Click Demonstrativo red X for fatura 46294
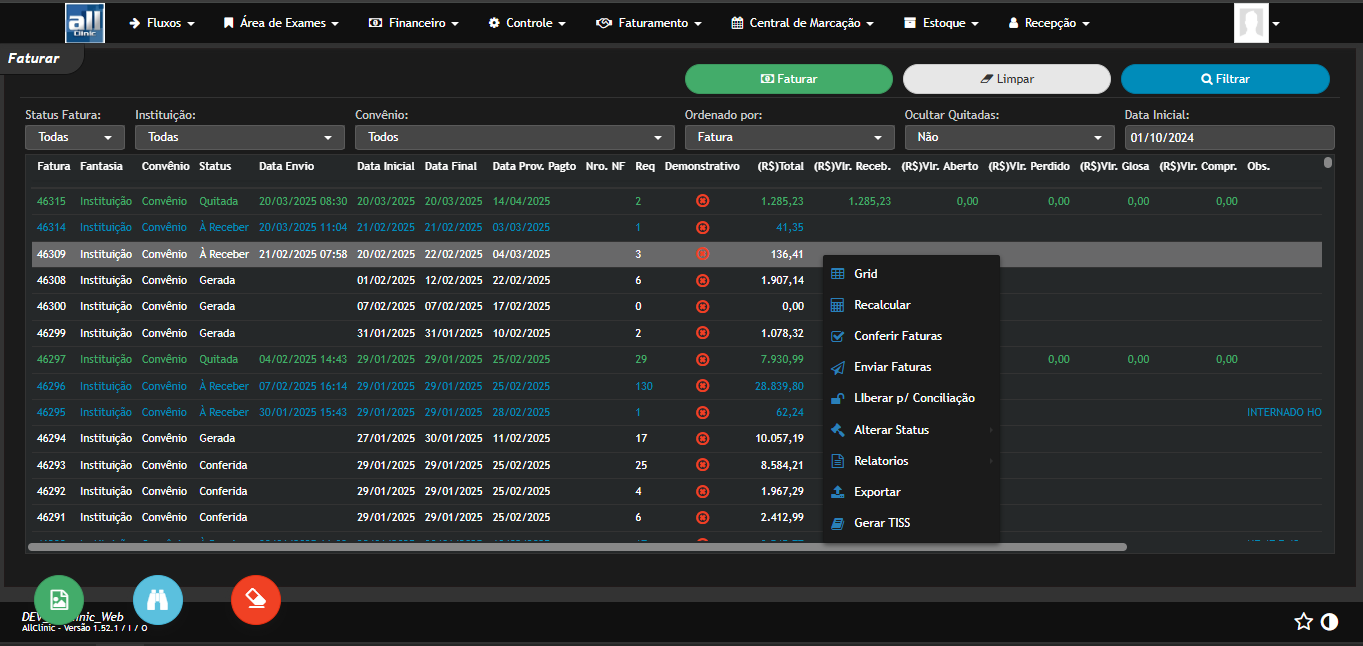1363x646 pixels. click(x=702, y=438)
